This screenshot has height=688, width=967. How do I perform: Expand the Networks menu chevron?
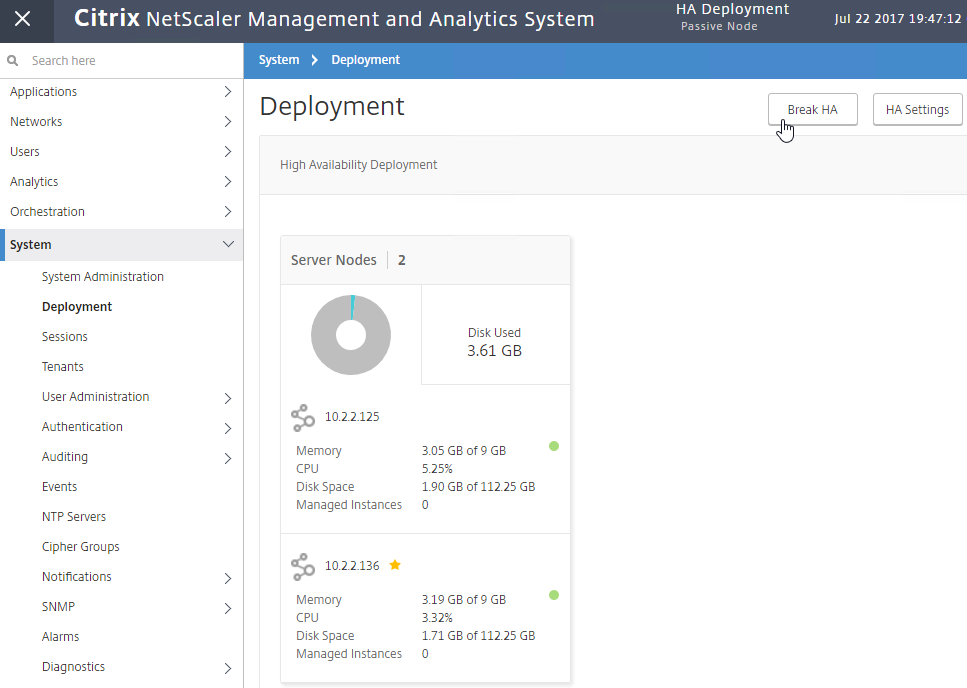(228, 121)
